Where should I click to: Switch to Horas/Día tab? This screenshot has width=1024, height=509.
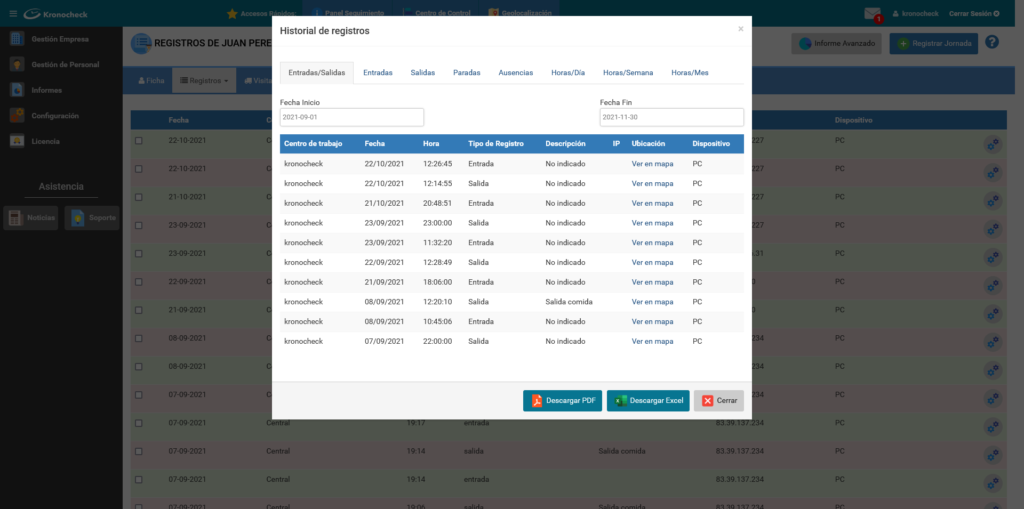coord(568,73)
